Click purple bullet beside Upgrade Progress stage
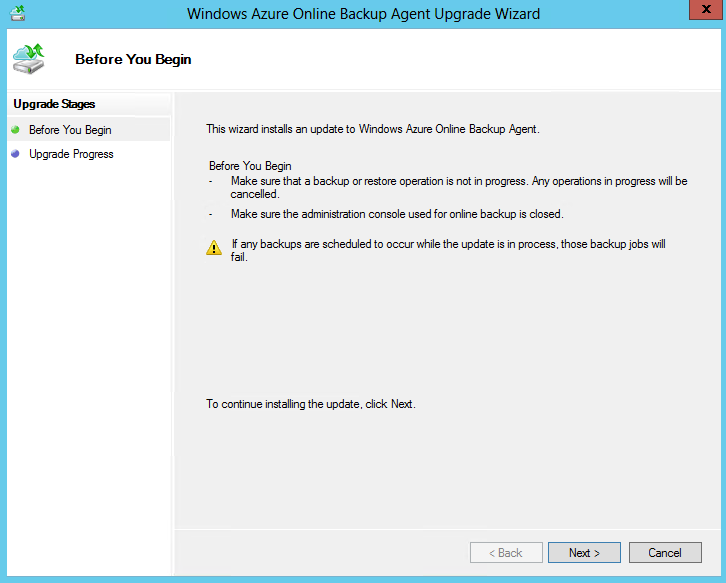The image size is (726, 583). pos(15,154)
